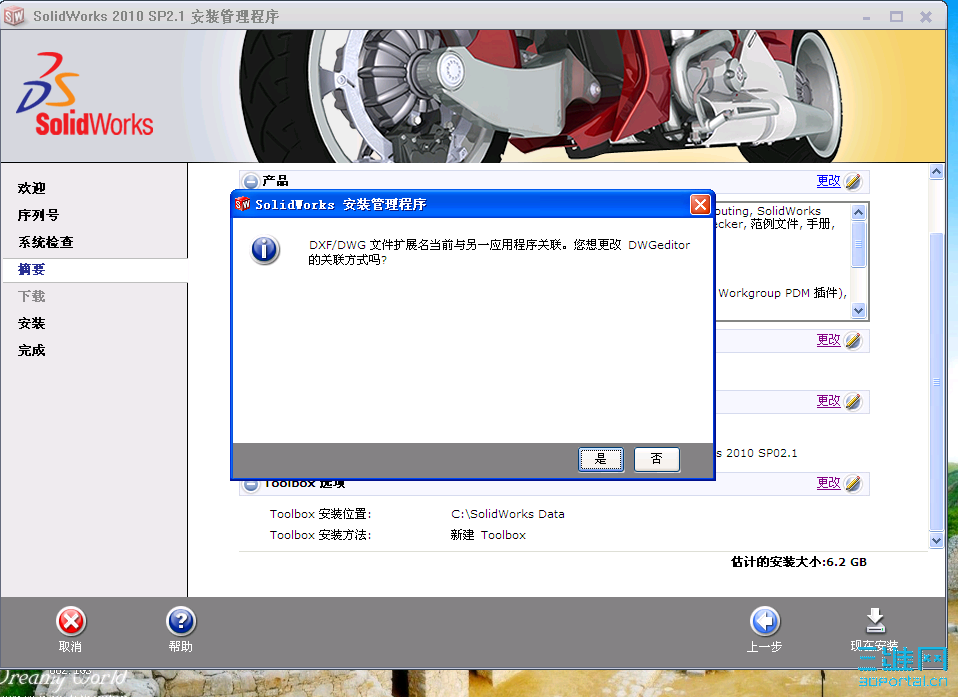
Task: Select 完成 step in sidebar
Action: (x=32, y=350)
